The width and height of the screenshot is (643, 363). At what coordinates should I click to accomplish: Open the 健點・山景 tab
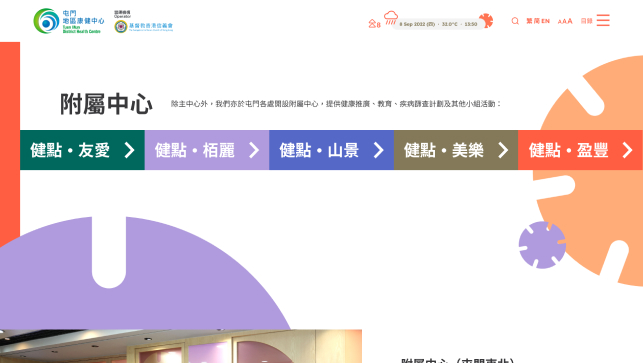point(332,150)
